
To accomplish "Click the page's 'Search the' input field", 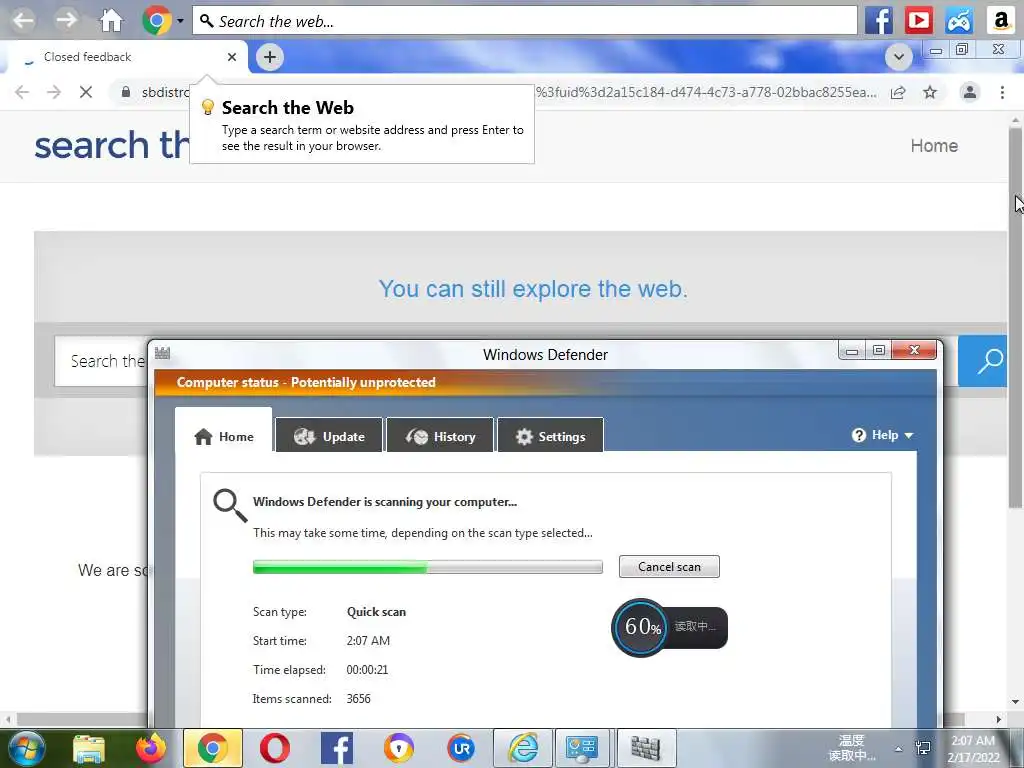I will pyautogui.click(x=102, y=361).
